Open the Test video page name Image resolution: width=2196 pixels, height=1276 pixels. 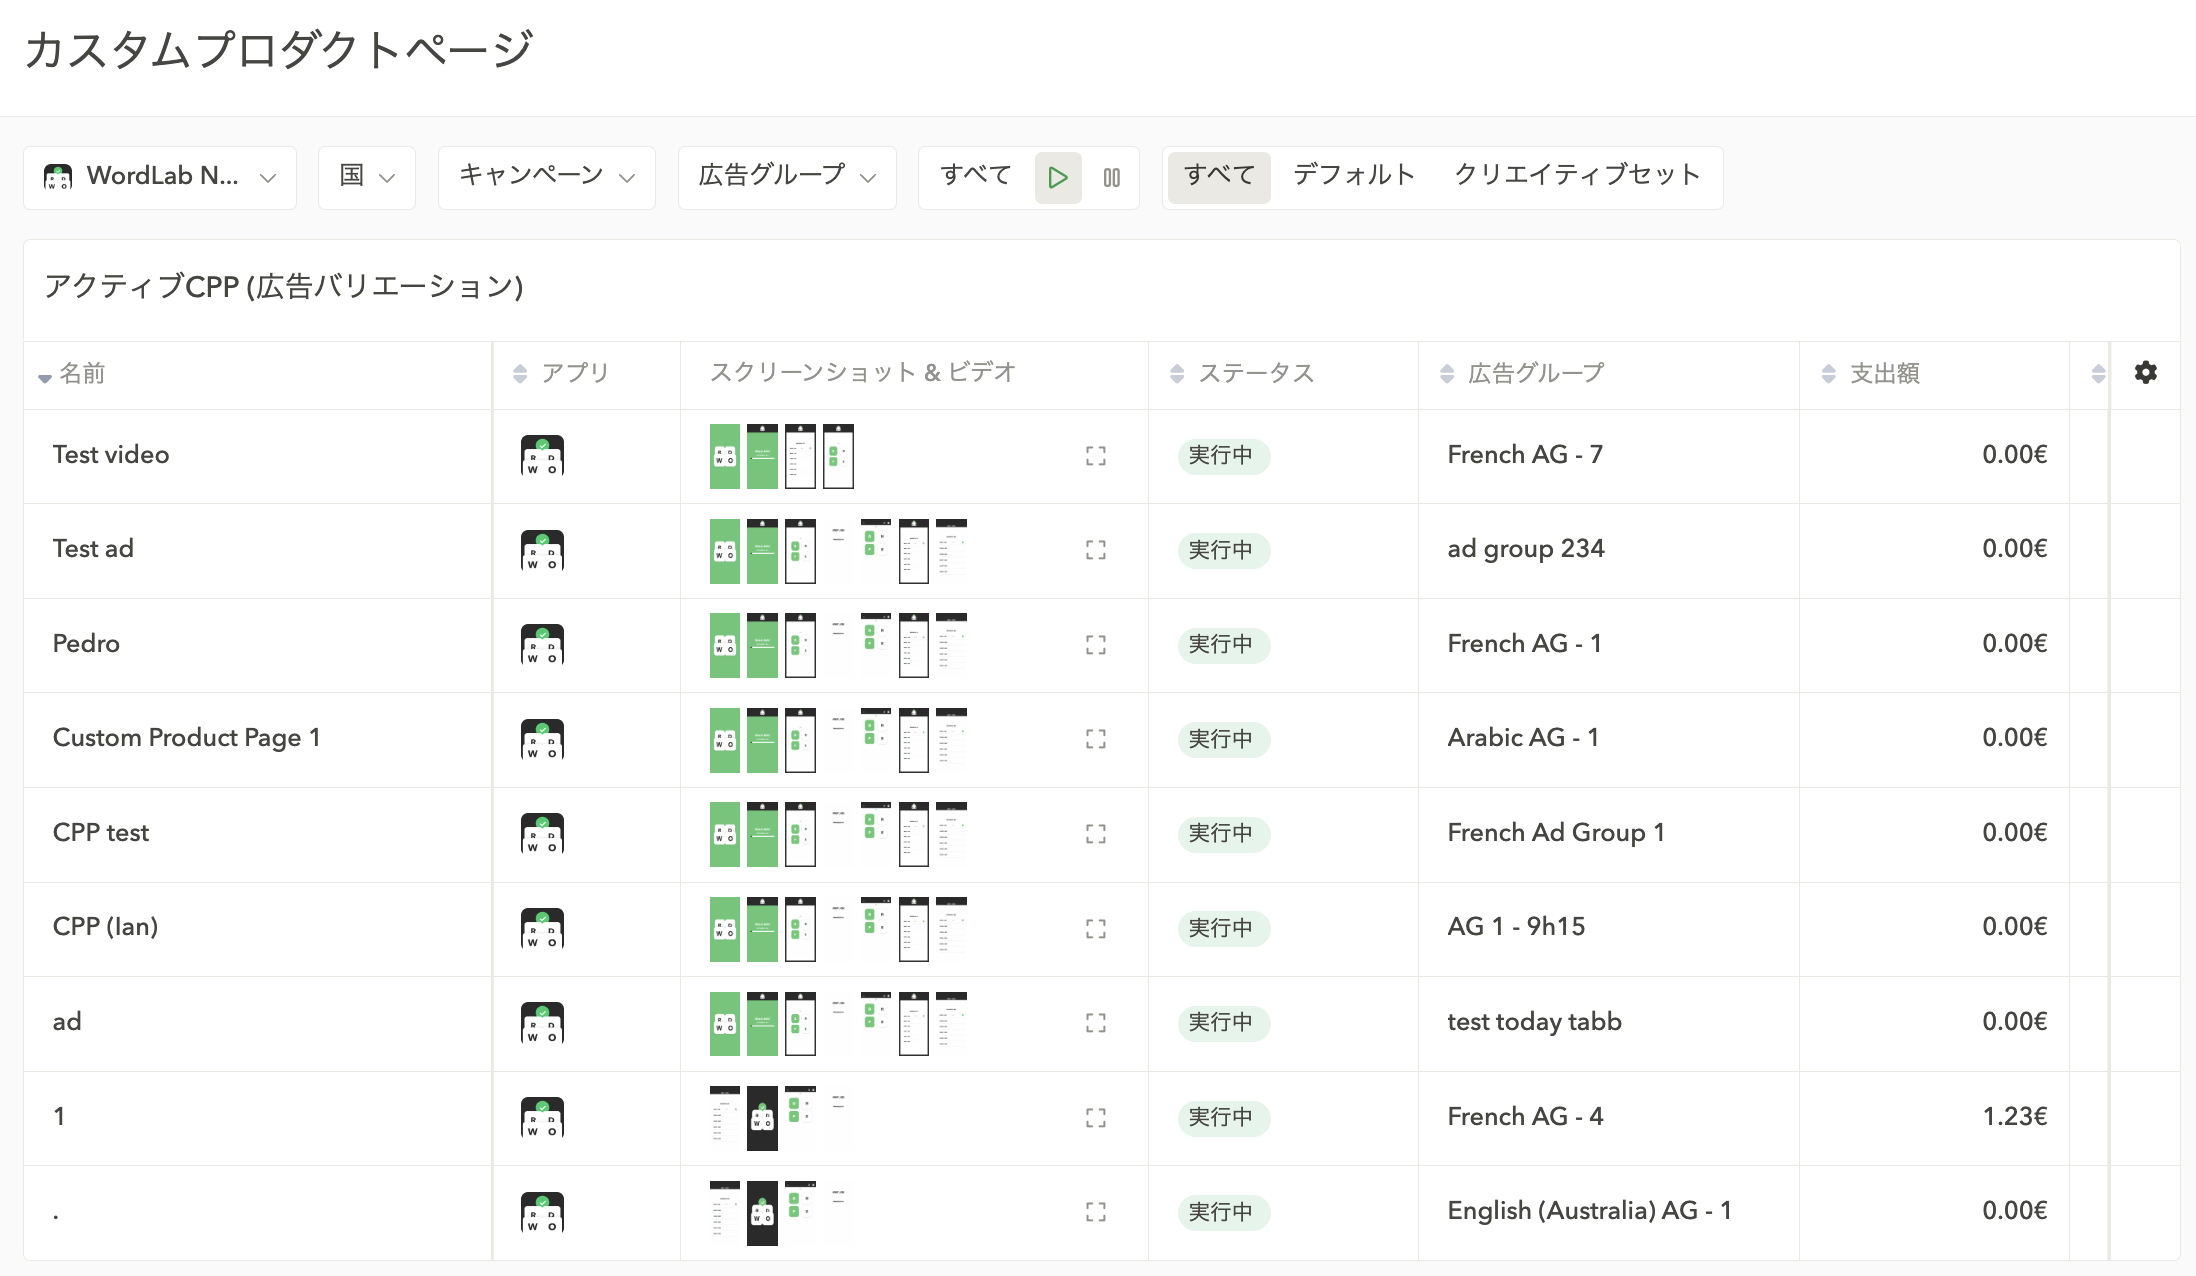(111, 455)
